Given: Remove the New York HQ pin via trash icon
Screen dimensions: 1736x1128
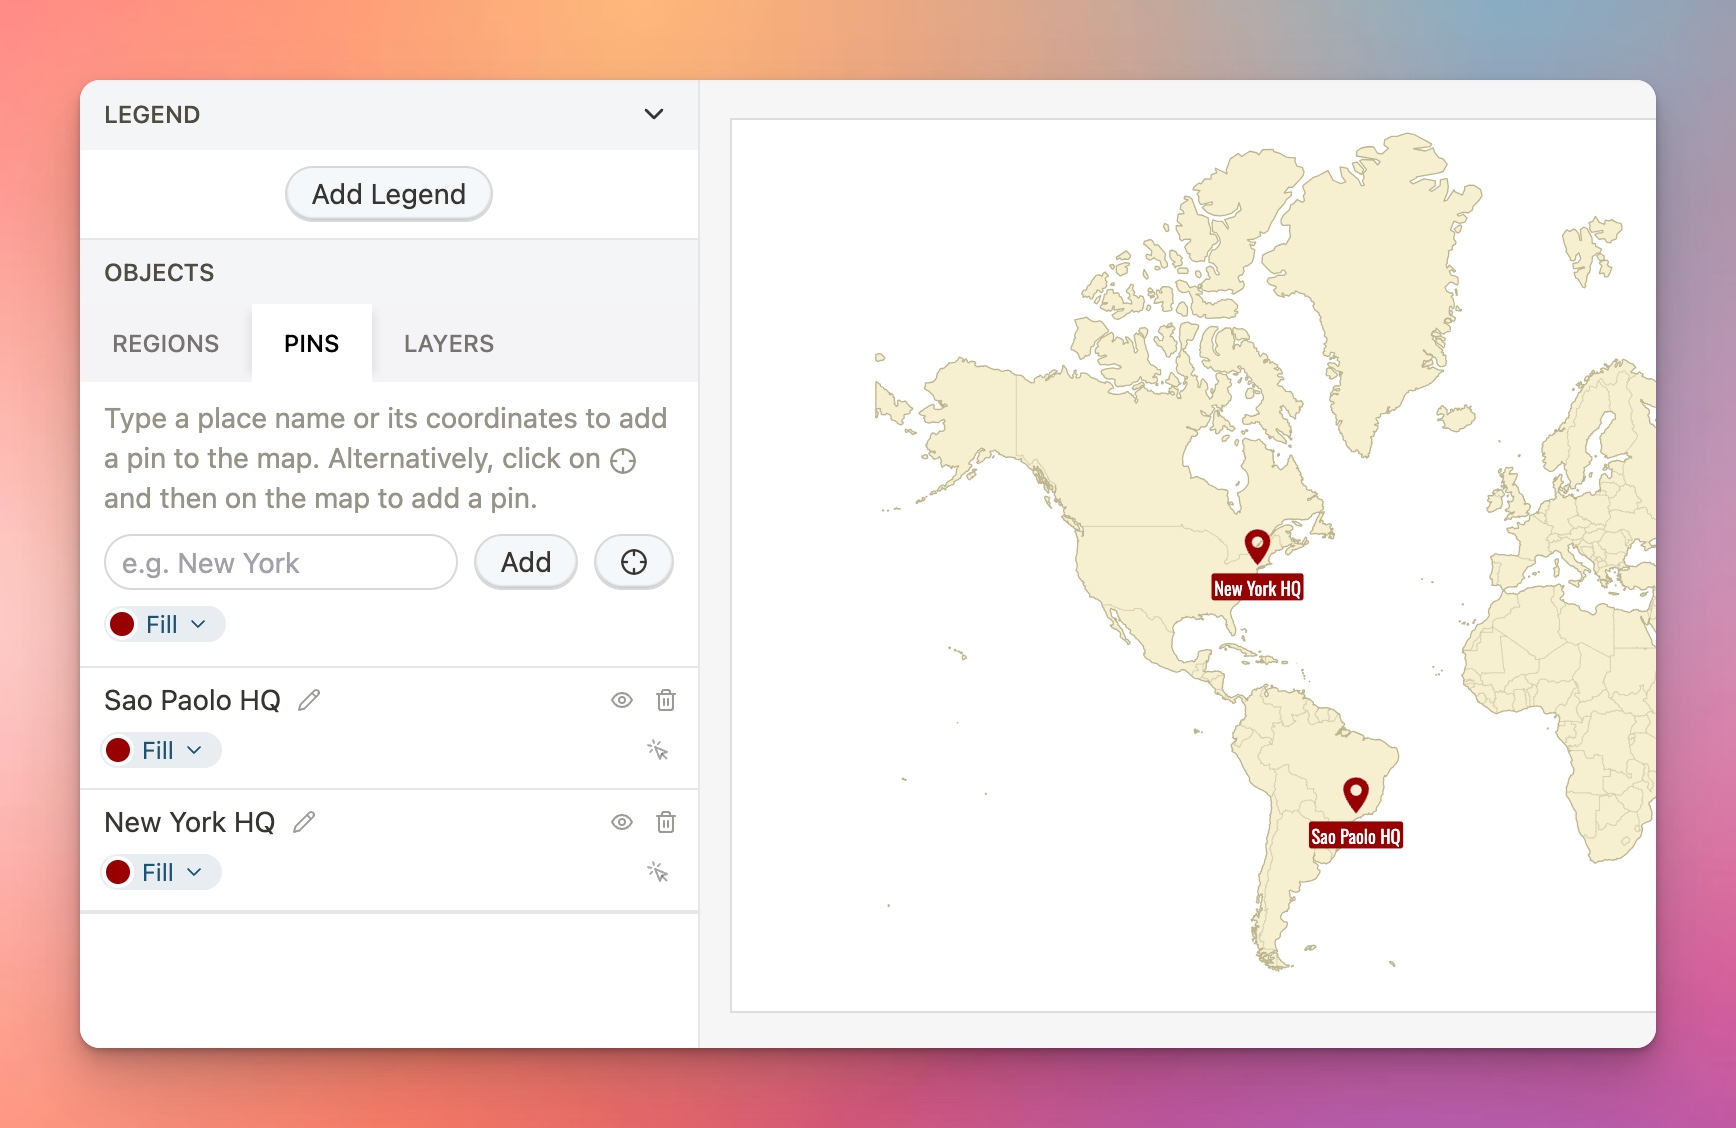Looking at the screenshot, I should (x=666, y=822).
